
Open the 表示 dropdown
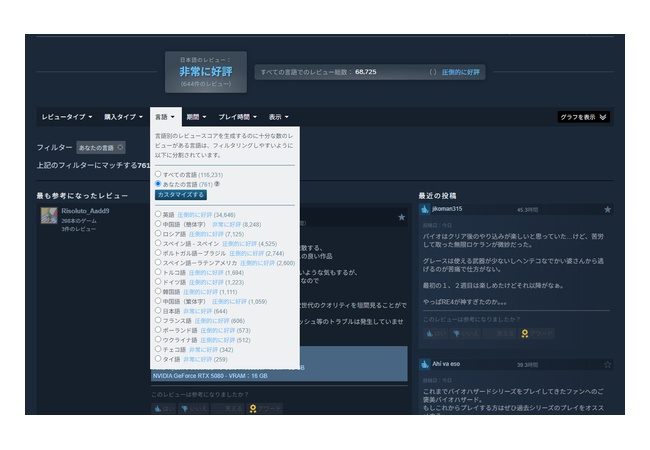pos(279,117)
